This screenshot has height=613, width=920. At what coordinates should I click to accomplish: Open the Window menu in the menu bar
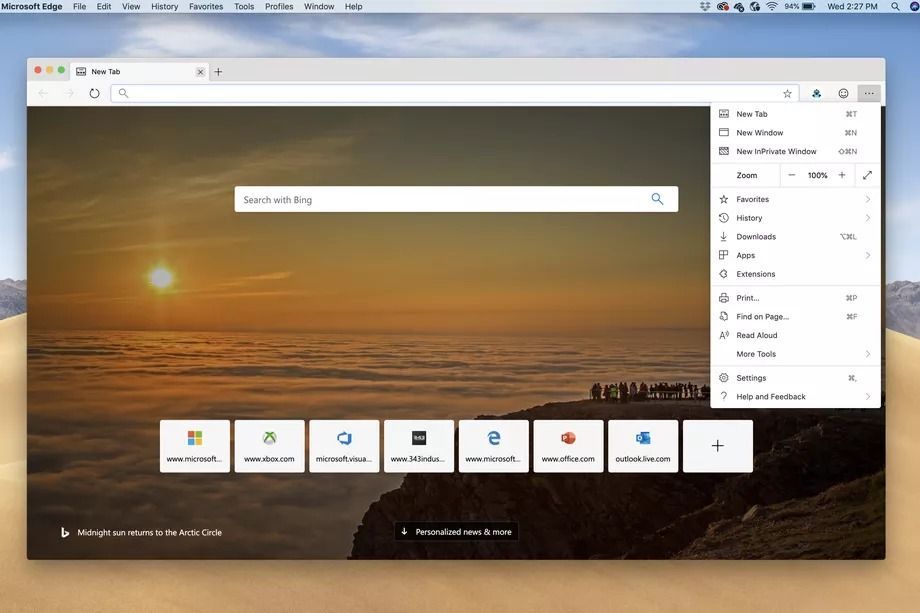click(x=318, y=6)
